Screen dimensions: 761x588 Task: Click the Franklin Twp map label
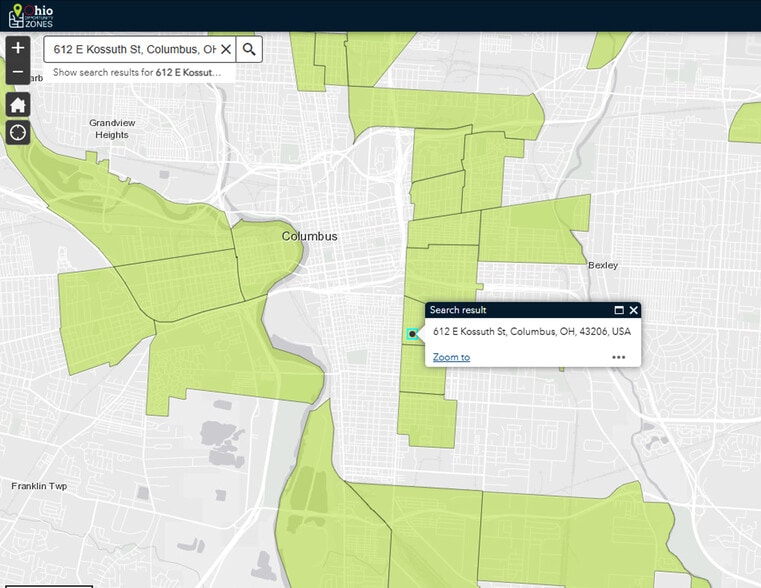point(39,486)
